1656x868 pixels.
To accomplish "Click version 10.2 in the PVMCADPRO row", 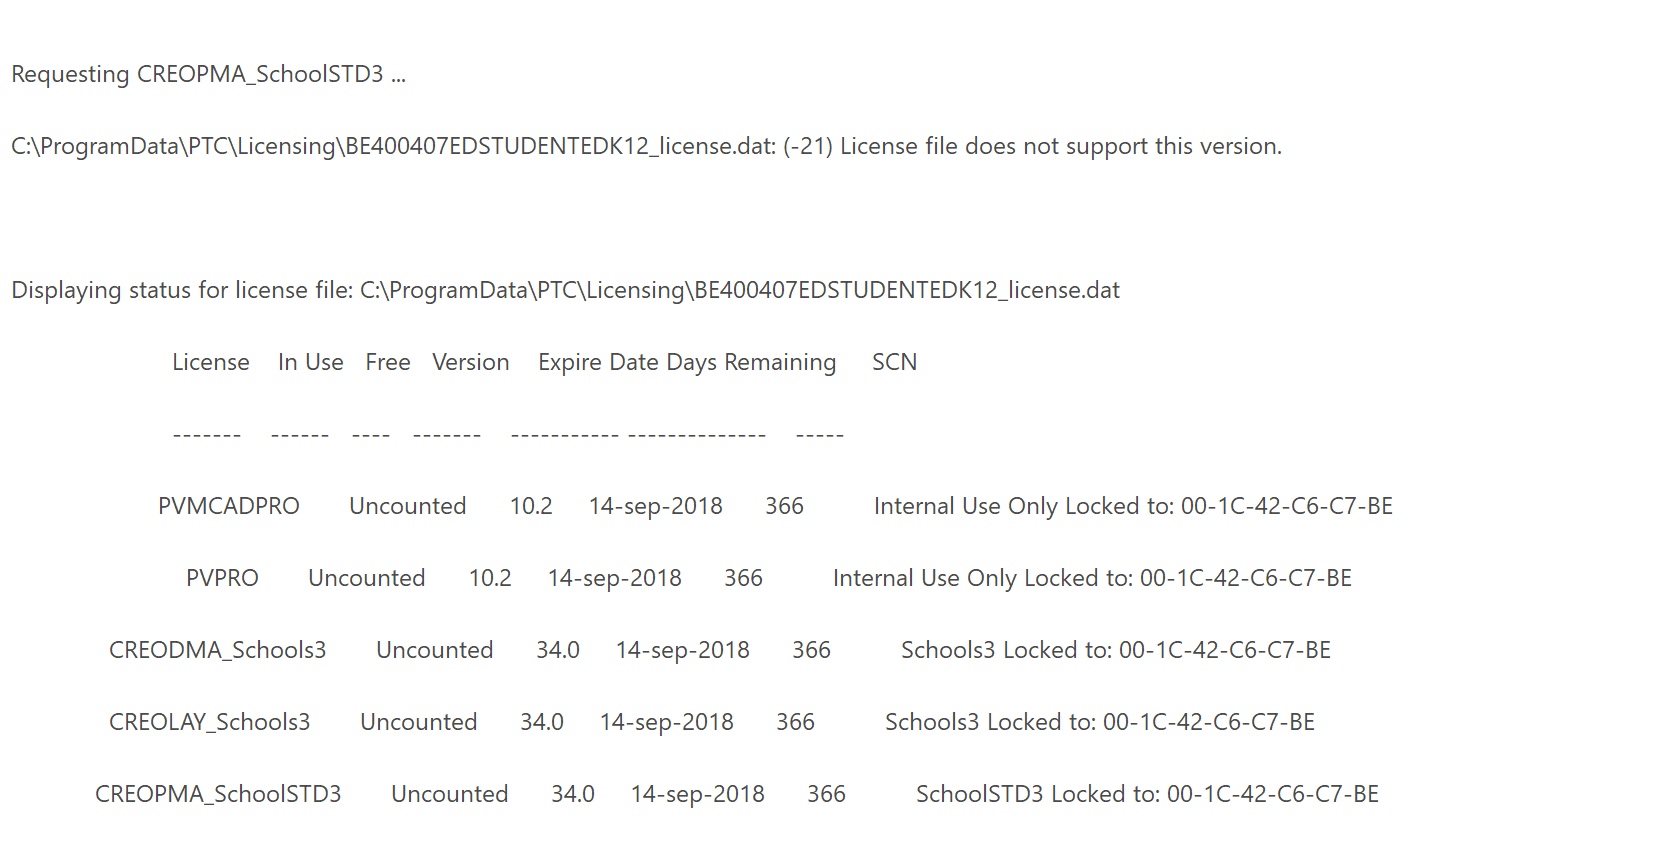I will (x=531, y=507).
